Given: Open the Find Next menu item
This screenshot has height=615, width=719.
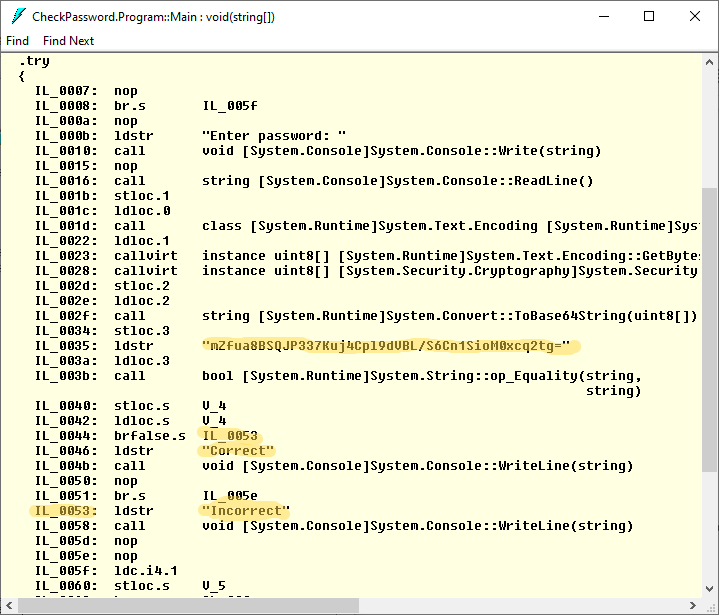Looking at the screenshot, I should 68,41.
